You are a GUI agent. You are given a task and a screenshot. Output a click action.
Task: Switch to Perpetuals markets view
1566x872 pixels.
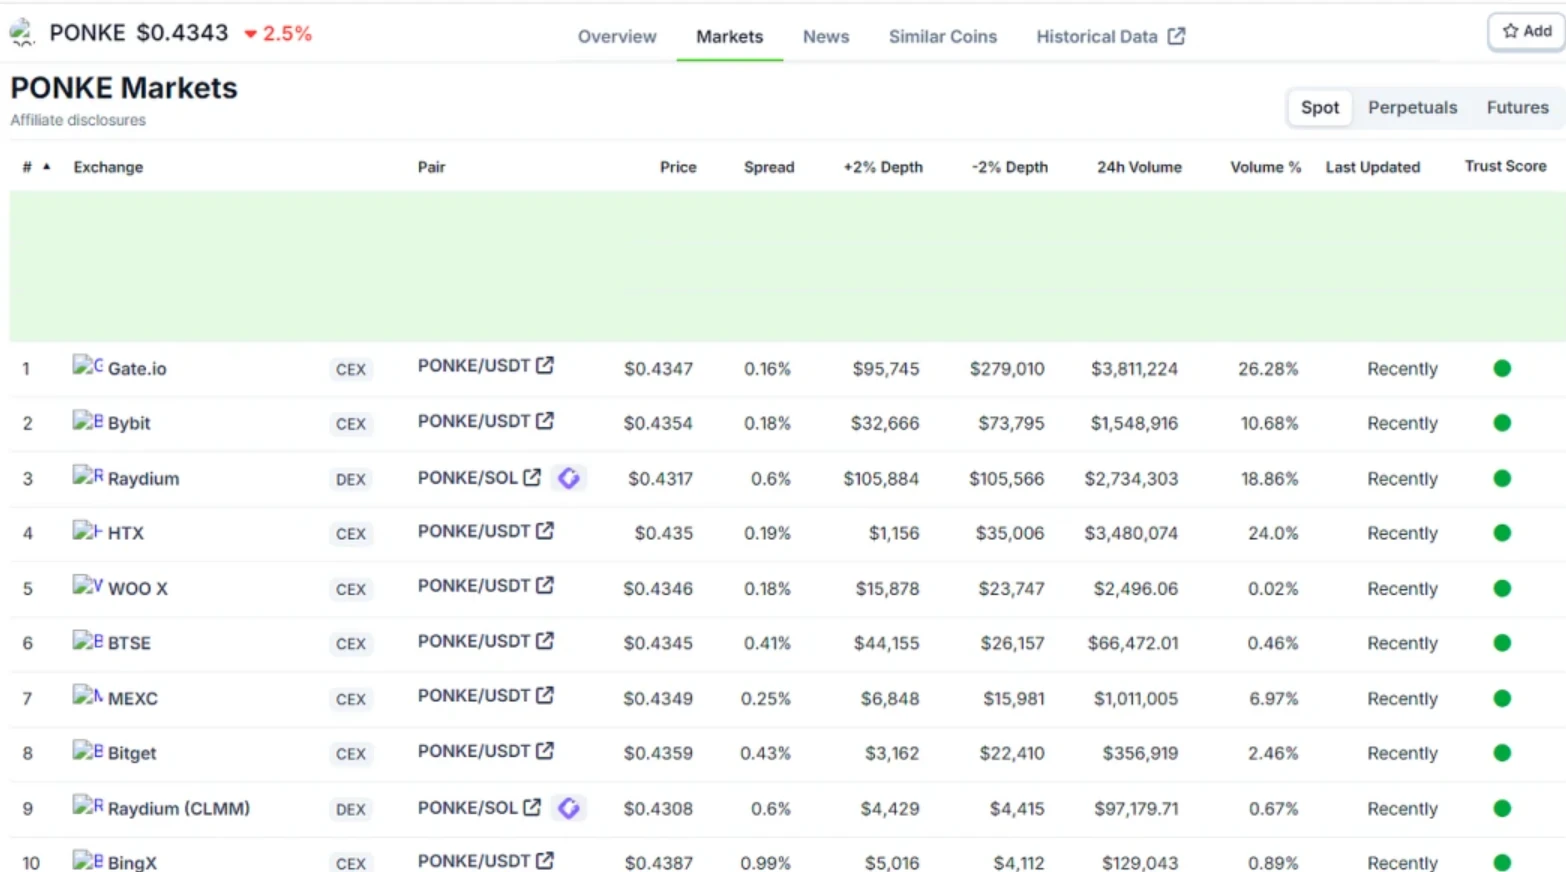click(x=1412, y=108)
